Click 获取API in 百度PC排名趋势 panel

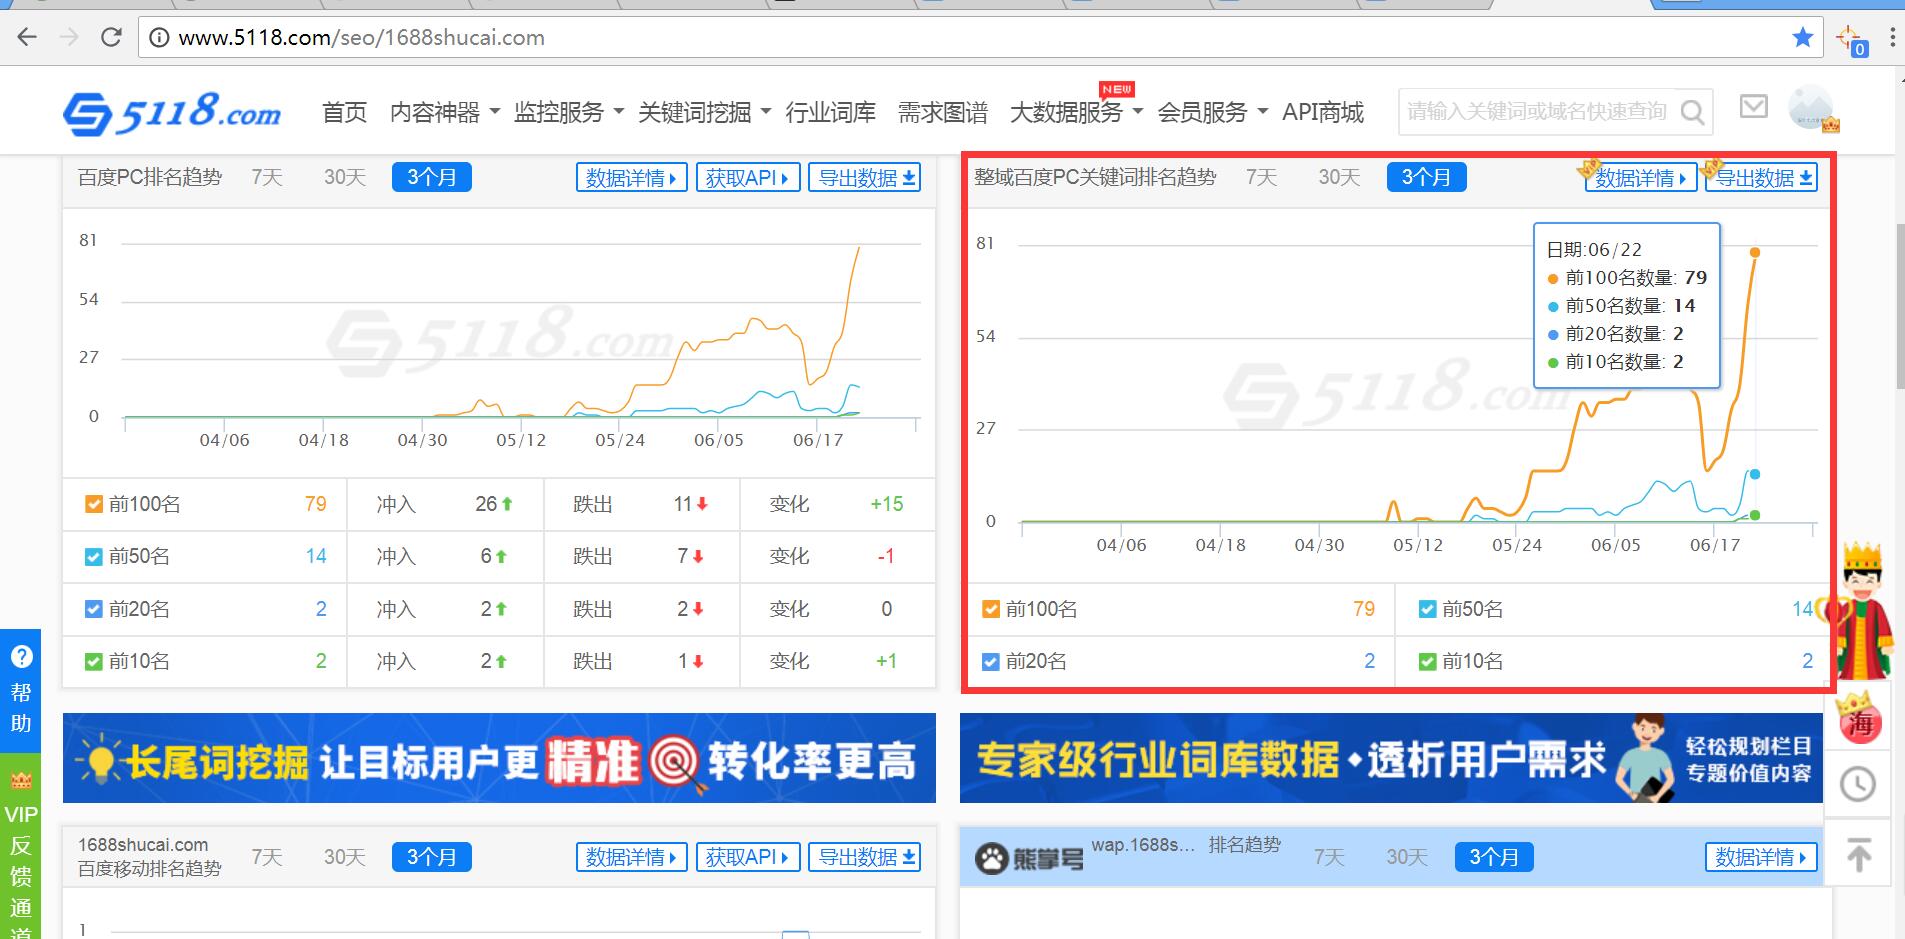pyautogui.click(x=747, y=178)
